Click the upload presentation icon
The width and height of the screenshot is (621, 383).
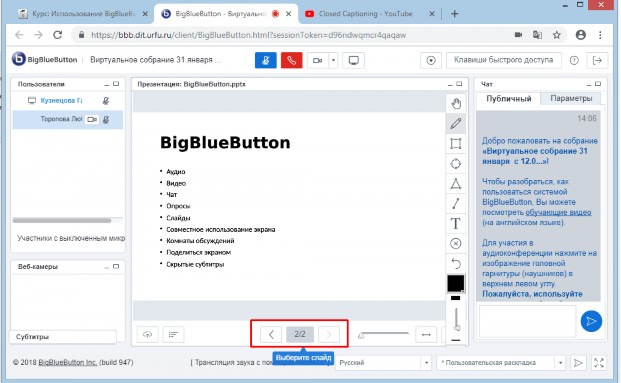(x=148, y=335)
